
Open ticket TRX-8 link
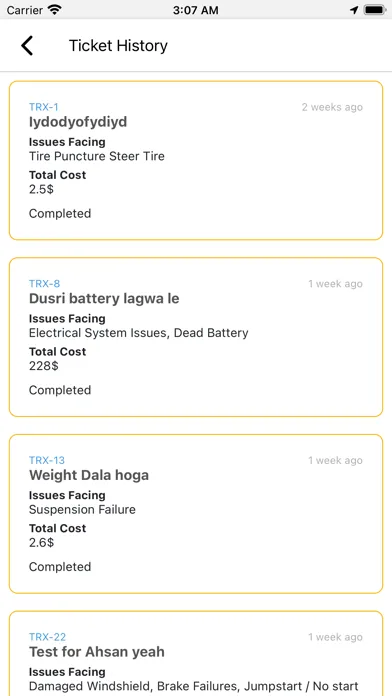44,284
